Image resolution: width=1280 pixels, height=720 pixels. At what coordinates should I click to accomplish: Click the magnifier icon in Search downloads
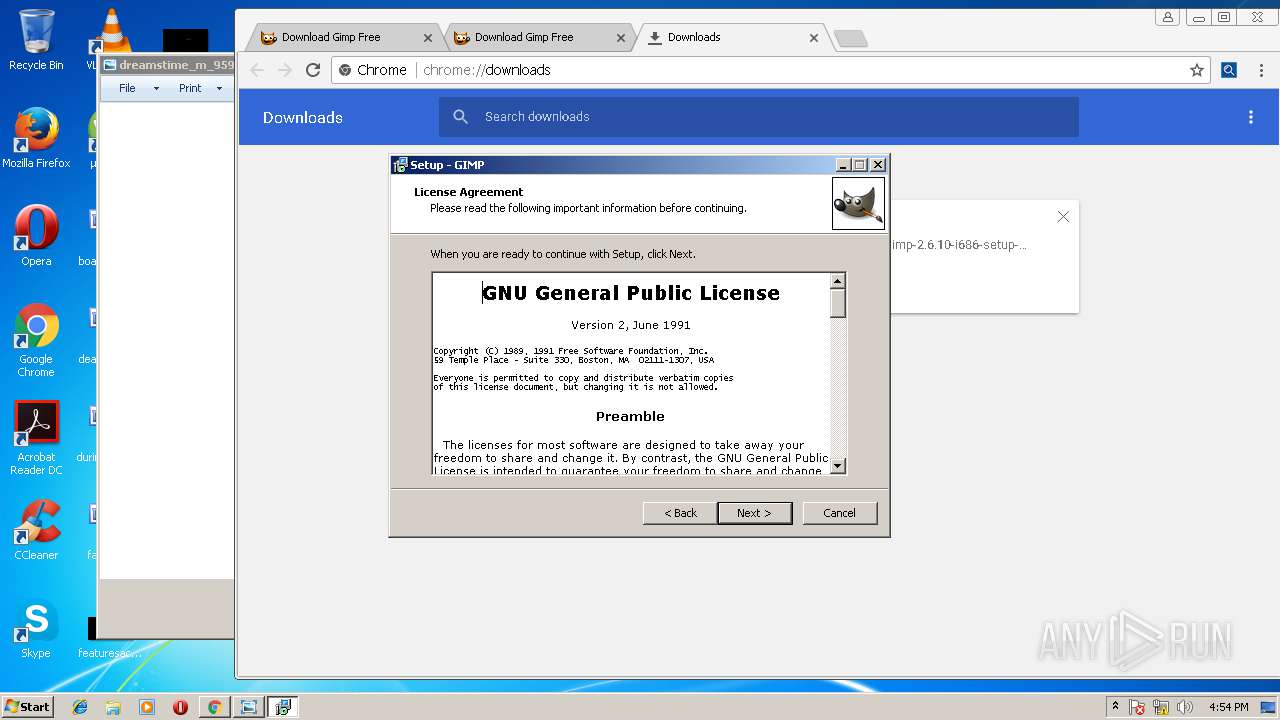coord(461,117)
